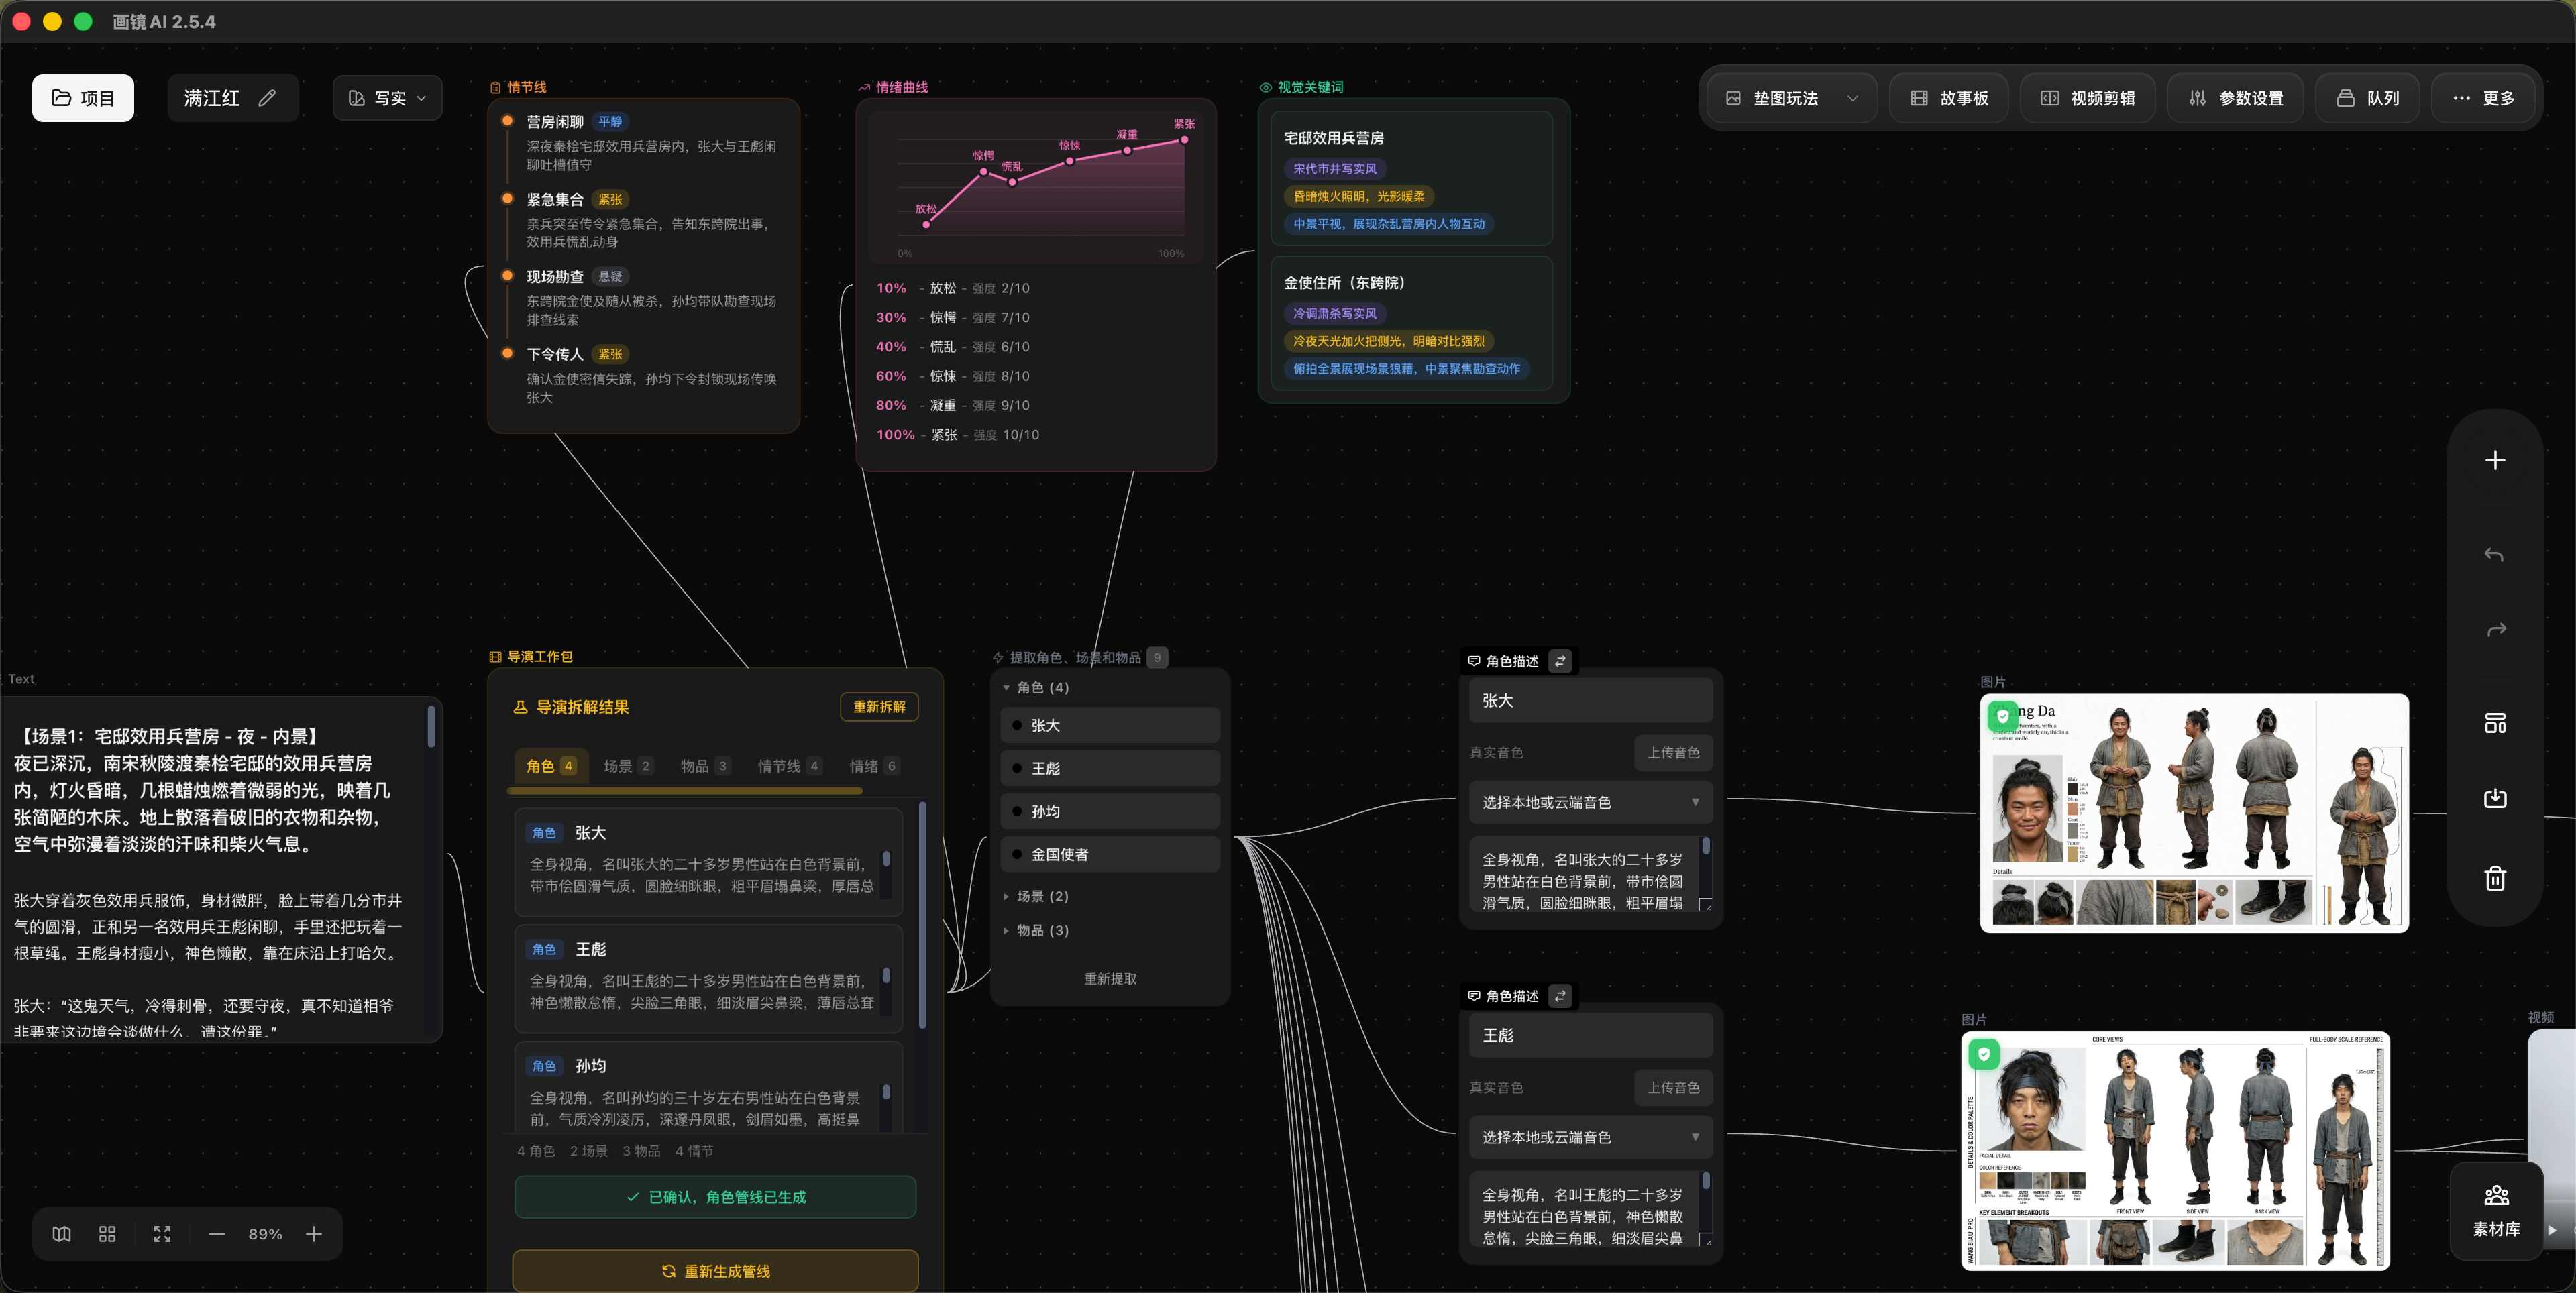Click the fullscreen fit-view icon

tap(162, 1234)
